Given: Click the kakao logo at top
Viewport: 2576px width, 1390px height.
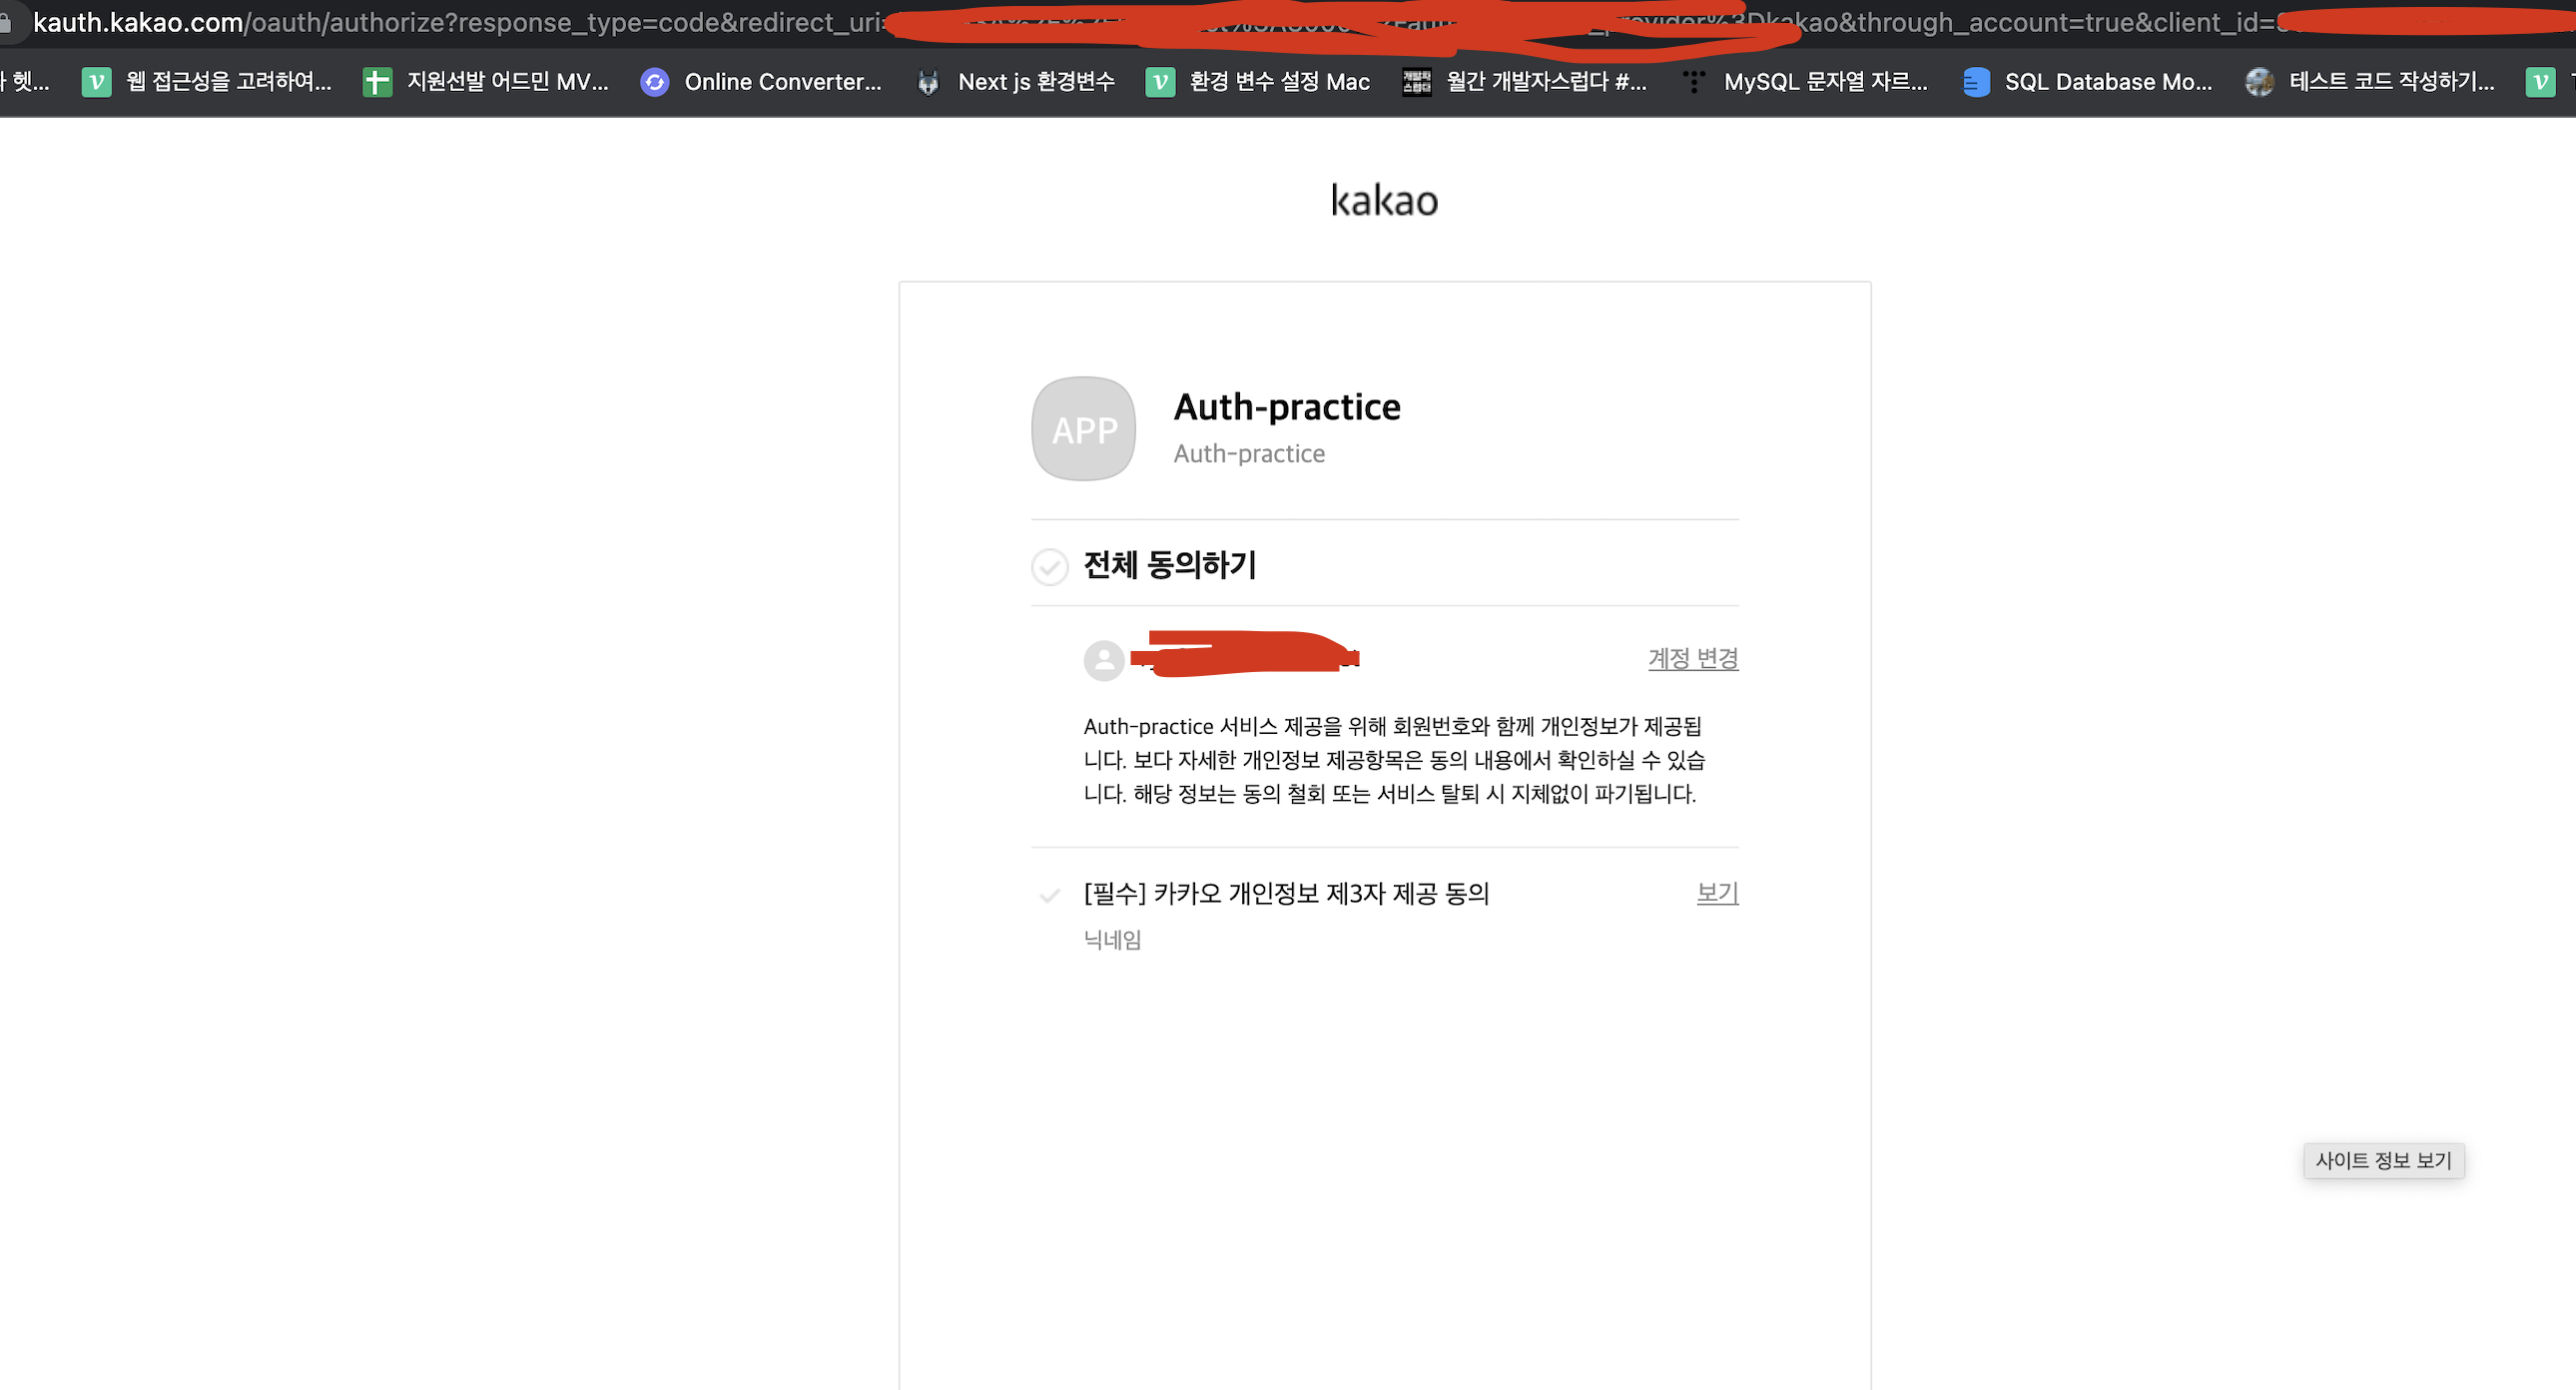Looking at the screenshot, I should click(1384, 201).
